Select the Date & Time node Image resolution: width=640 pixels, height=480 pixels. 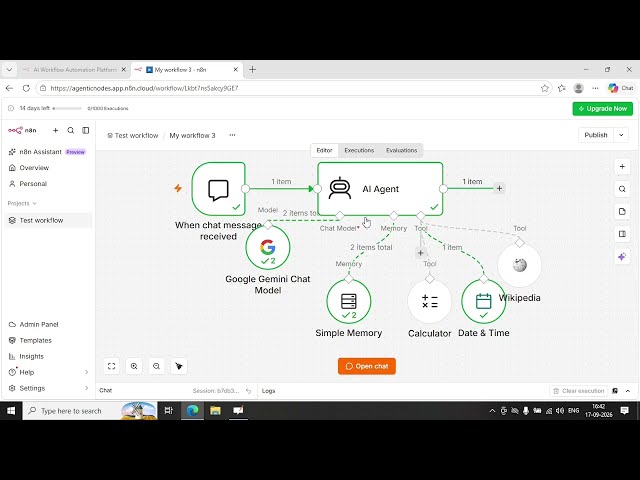pos(484,301)
